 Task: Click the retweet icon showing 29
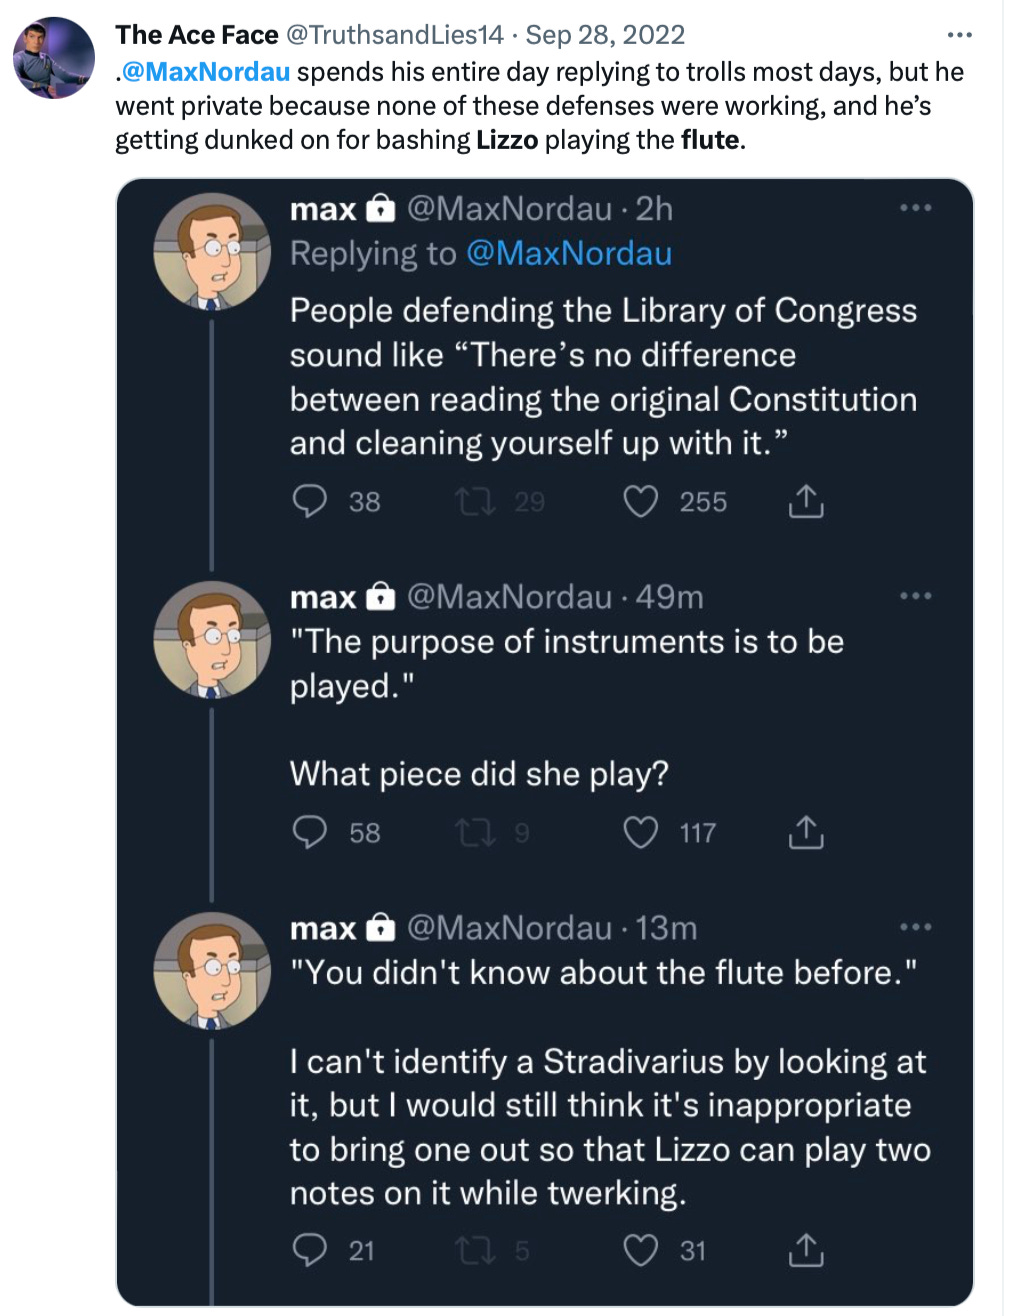coord(475,501)
